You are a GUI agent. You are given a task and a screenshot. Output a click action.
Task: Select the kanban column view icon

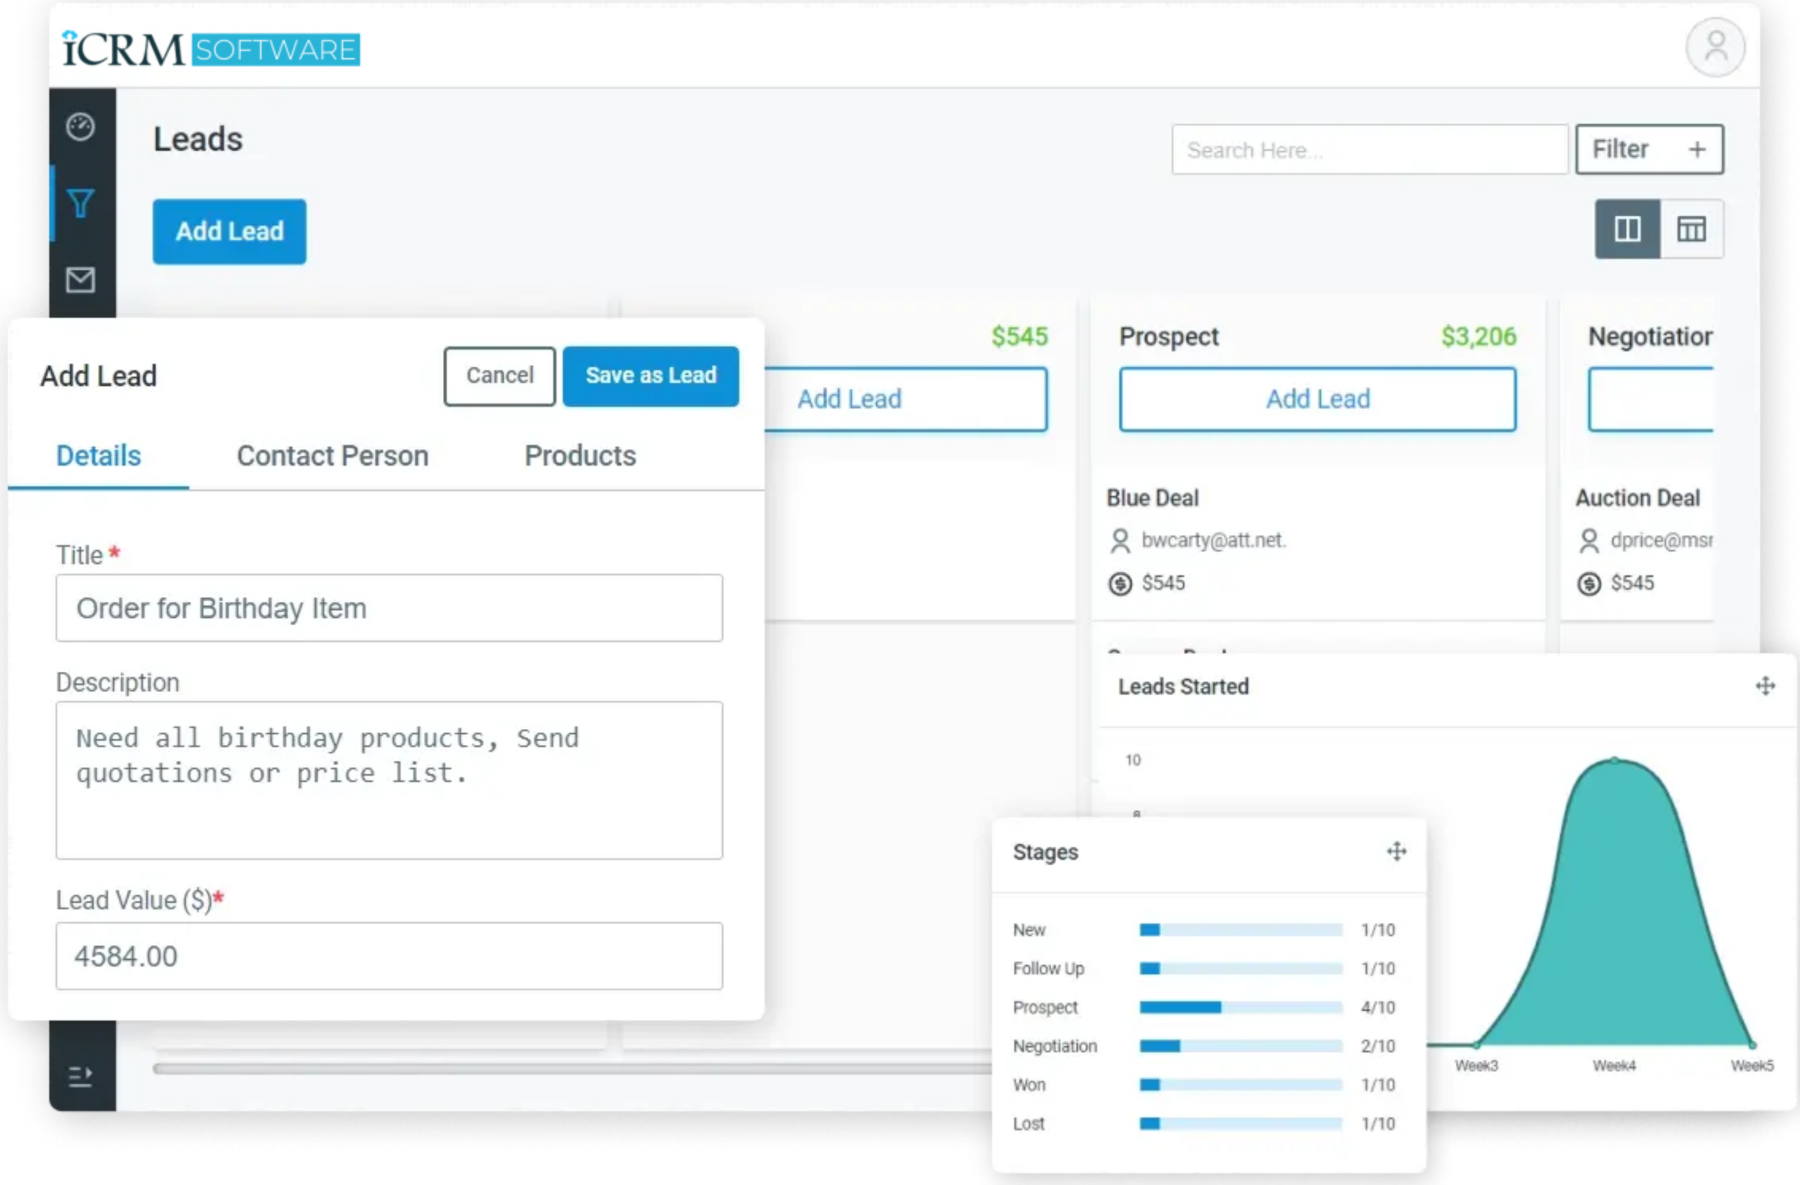tap(1627, 229)
